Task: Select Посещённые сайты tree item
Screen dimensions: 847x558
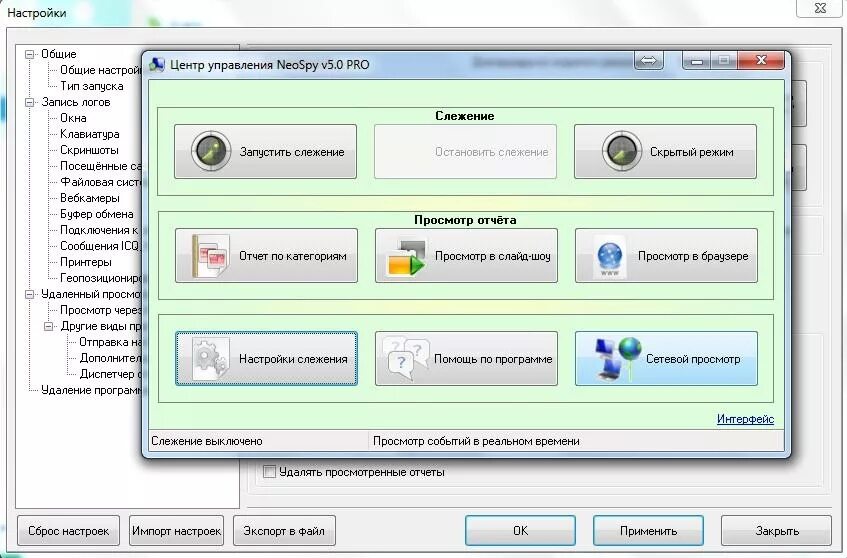Action: 100,166
